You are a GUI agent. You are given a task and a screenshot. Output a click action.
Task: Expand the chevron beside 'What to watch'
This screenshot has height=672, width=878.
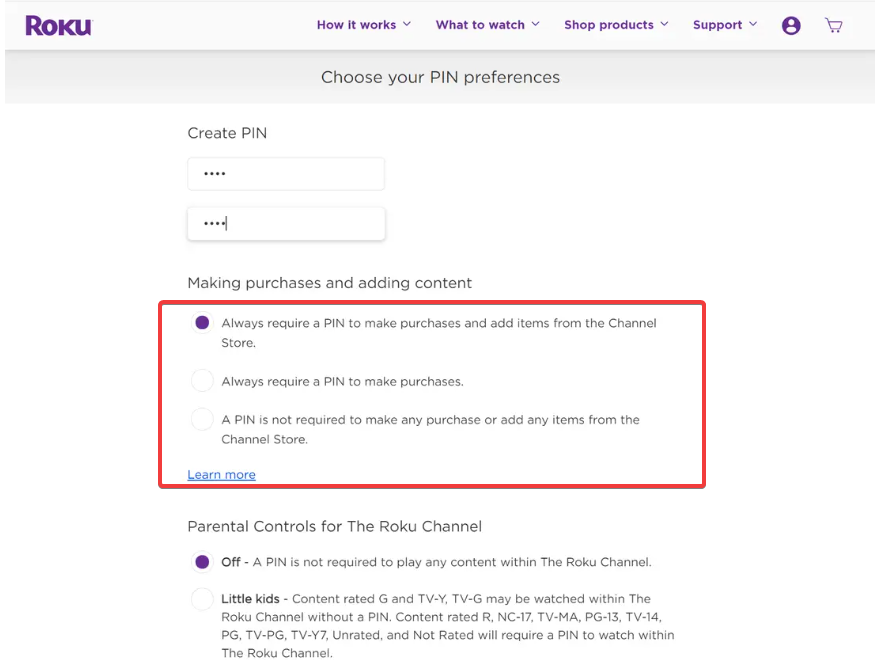[536, 24]
